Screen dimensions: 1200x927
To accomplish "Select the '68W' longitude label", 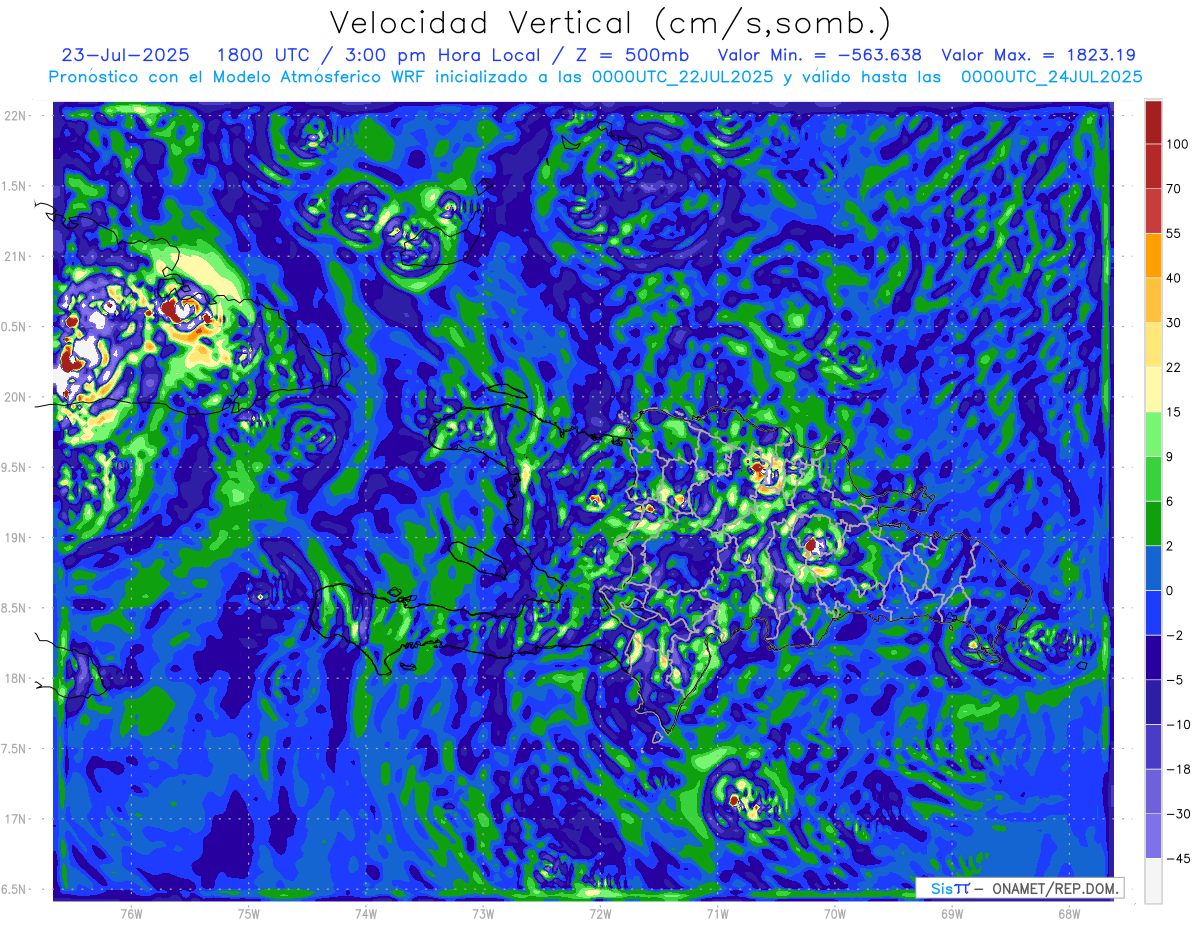I will coord(1069,914).
